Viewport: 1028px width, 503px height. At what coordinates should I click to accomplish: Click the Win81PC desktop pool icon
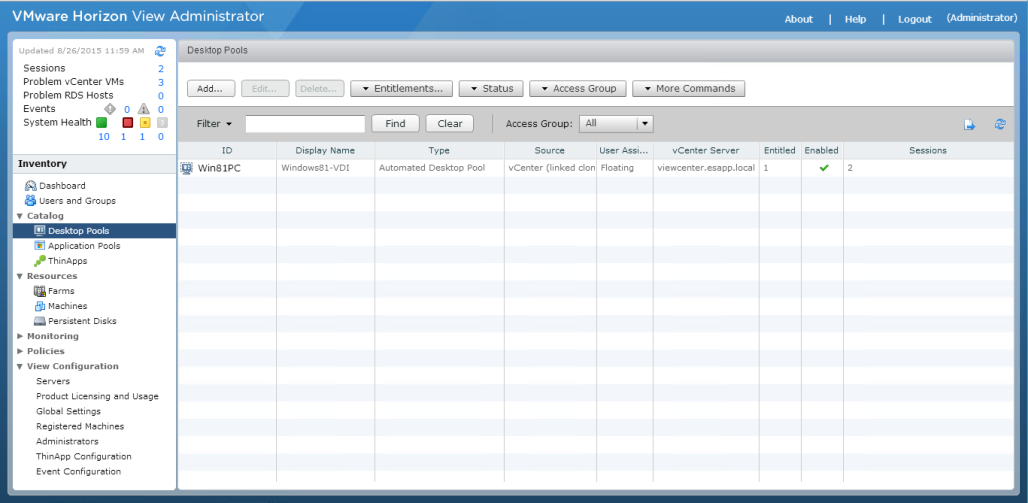click(186, 169)
